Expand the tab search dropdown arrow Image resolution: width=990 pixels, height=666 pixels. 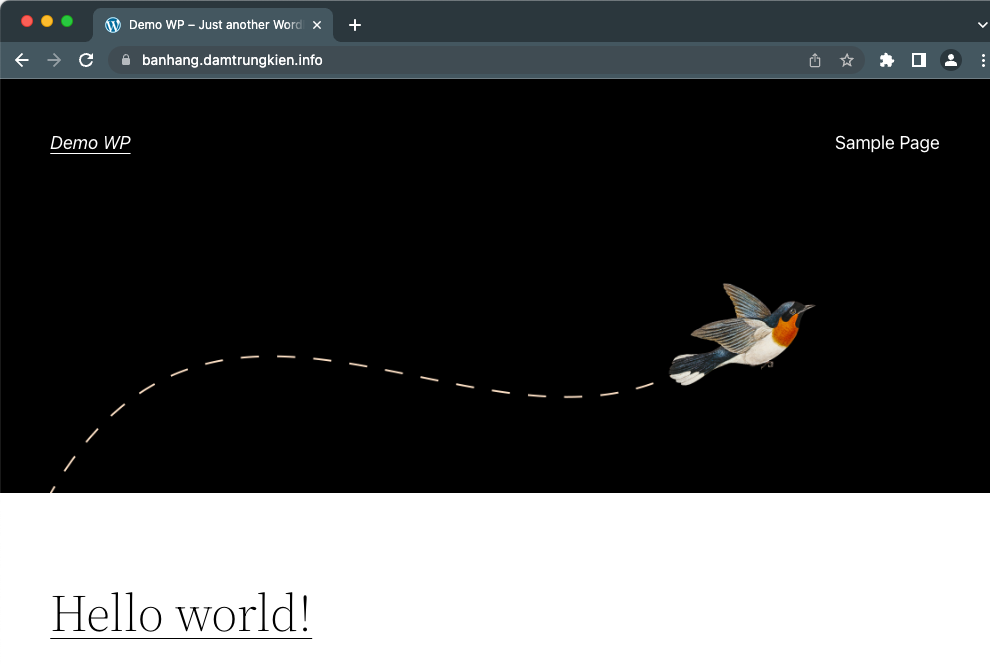pyautogui.click(x=982, y=25)
